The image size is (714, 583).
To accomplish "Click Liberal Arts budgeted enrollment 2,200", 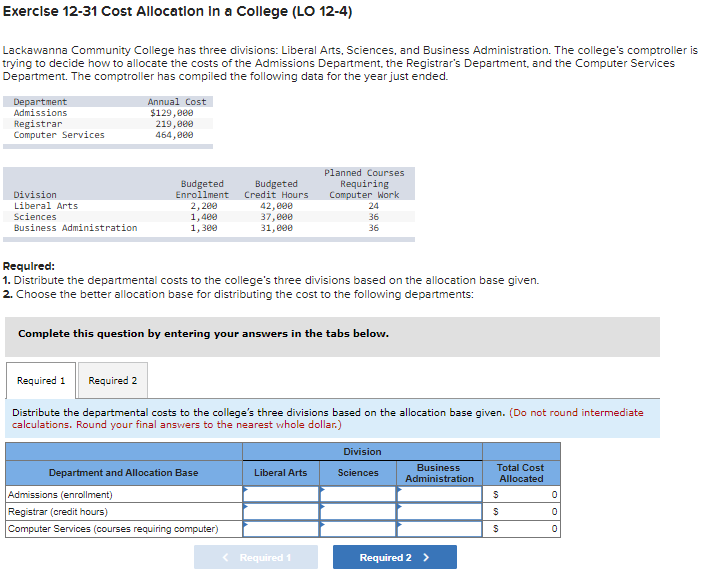I will click(x=204, y=206).
